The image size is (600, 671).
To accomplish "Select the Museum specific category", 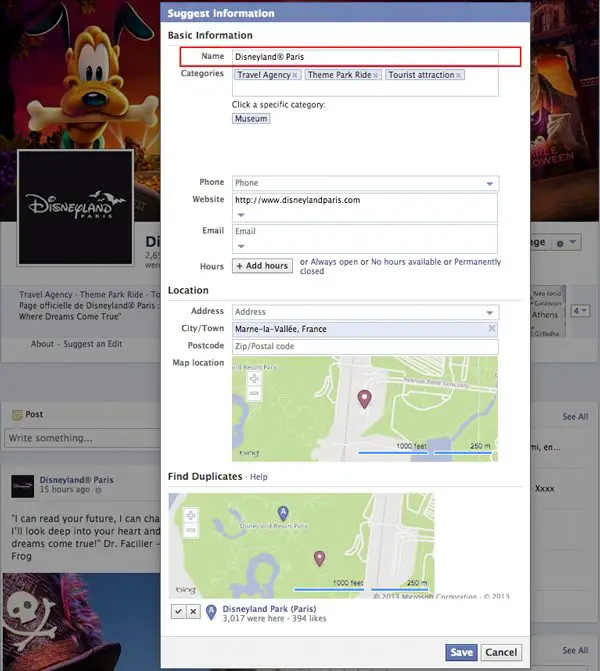I will click(x=251, y=119).
